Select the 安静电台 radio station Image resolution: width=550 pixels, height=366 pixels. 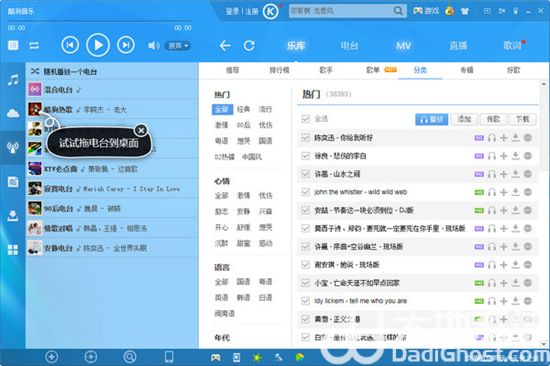pos(112,248)
